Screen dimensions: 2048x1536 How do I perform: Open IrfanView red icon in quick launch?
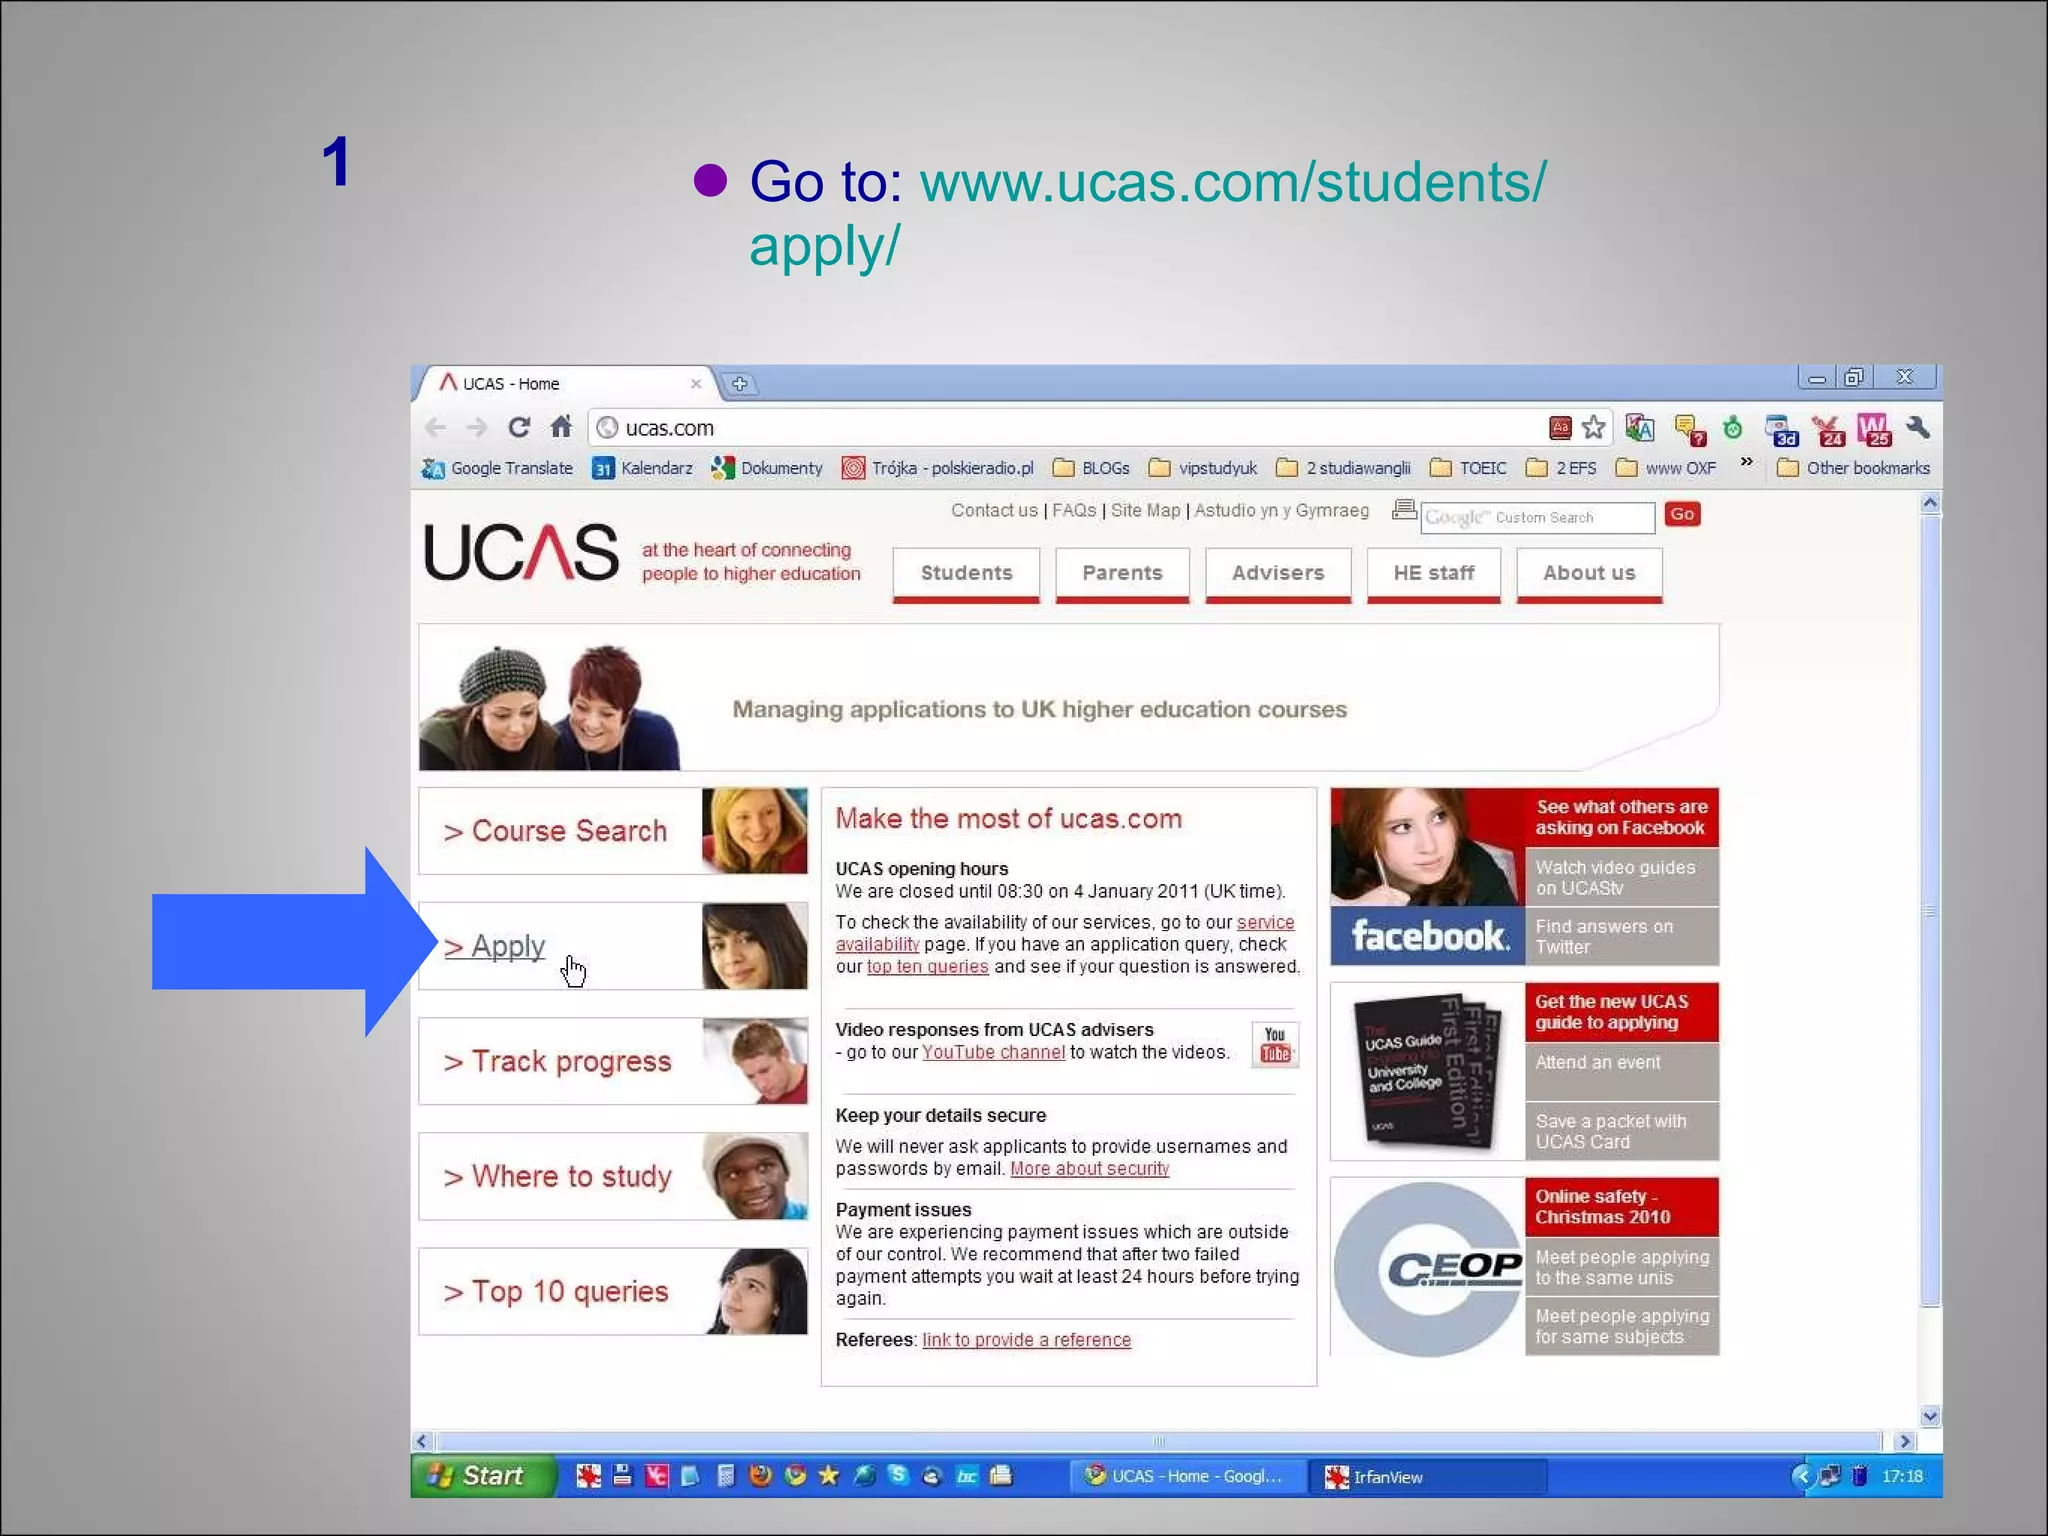[588, 1476]
